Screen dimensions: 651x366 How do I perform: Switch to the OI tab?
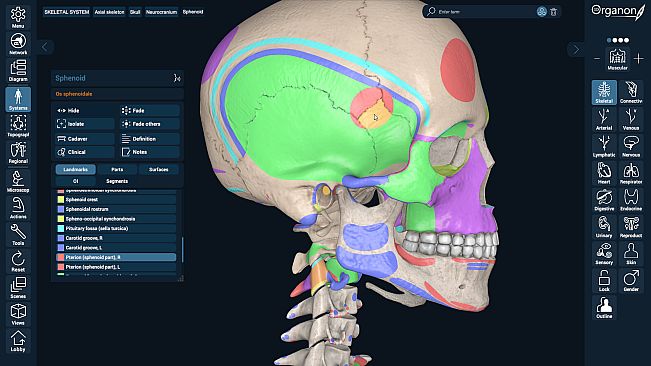tap(76, 181)
